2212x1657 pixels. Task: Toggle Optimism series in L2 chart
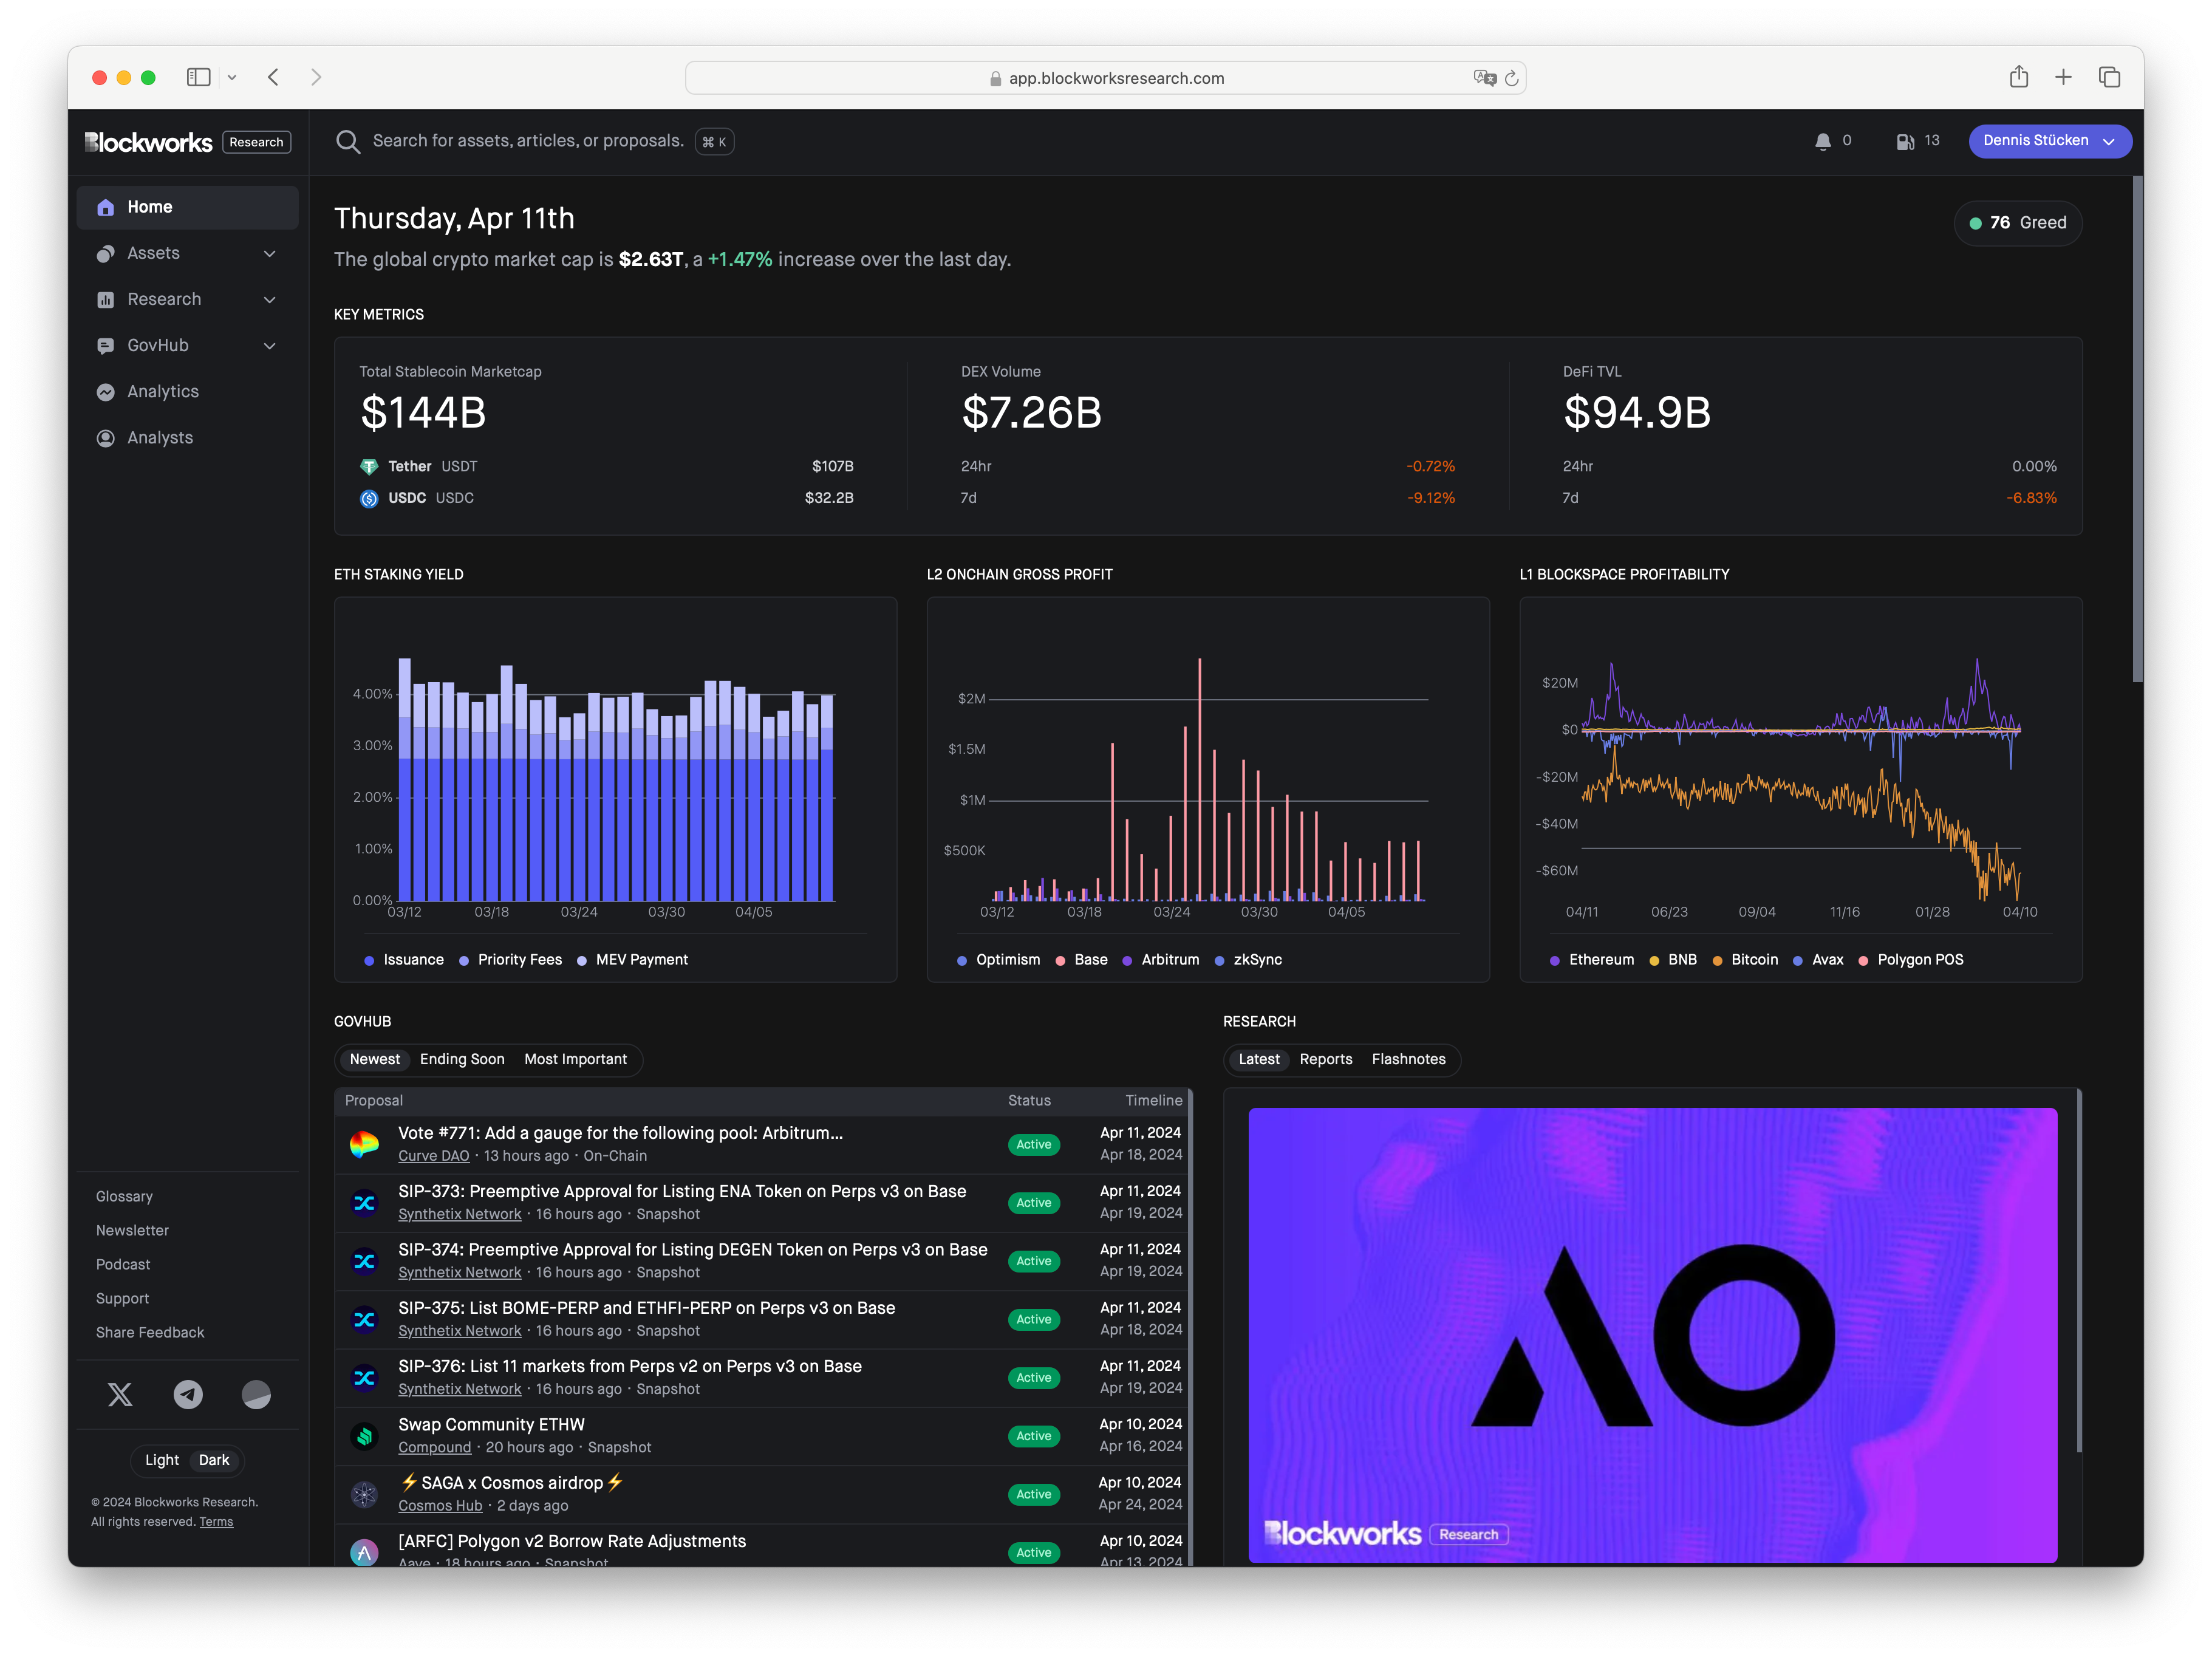point(998,960)
